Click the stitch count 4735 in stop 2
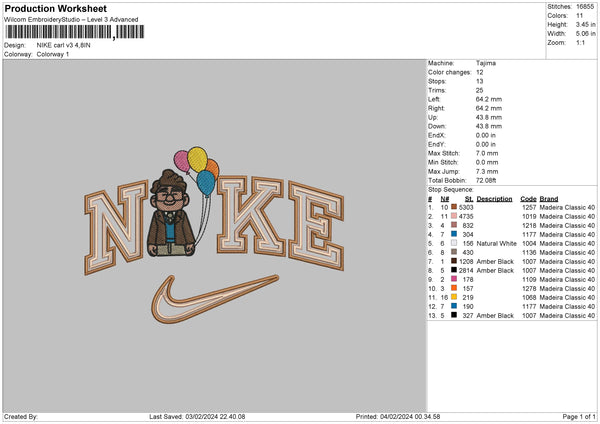 (x=466, y=217)
